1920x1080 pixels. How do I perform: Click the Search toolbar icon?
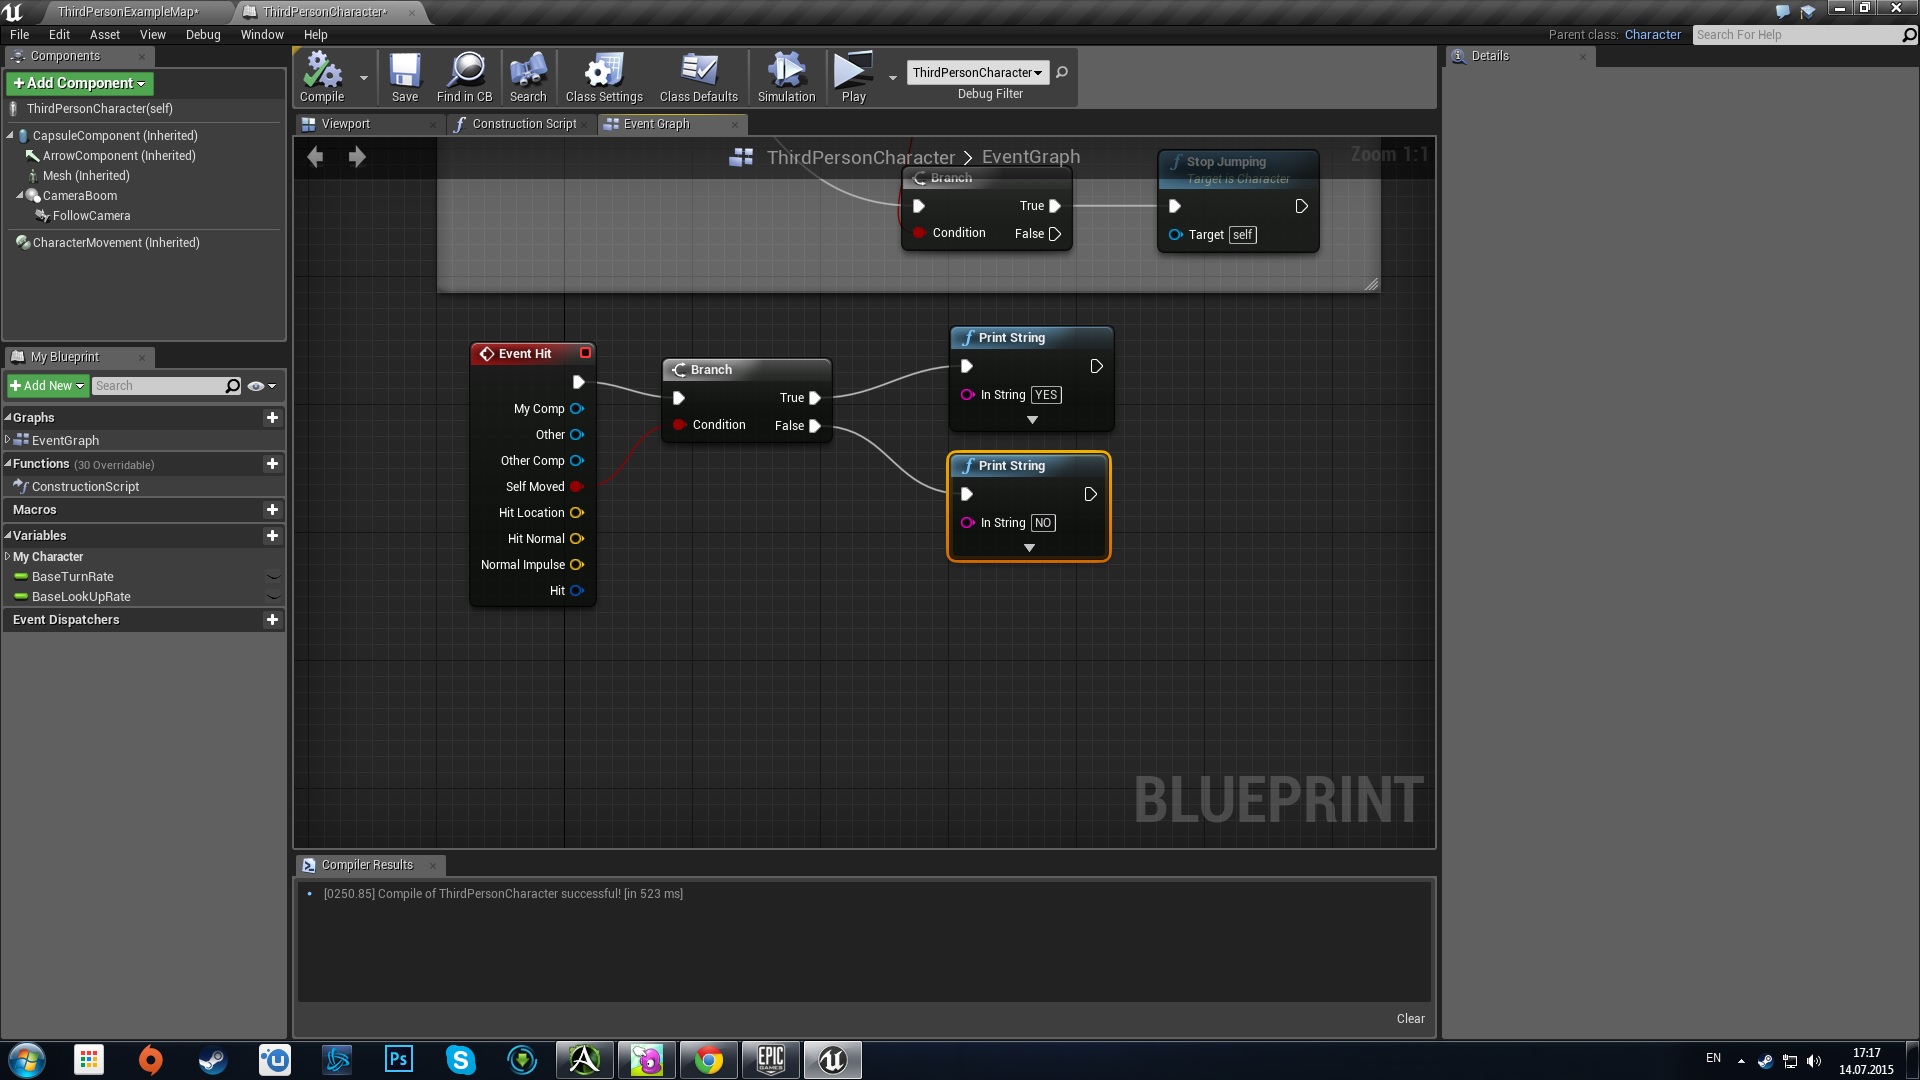tap(528, 77)
